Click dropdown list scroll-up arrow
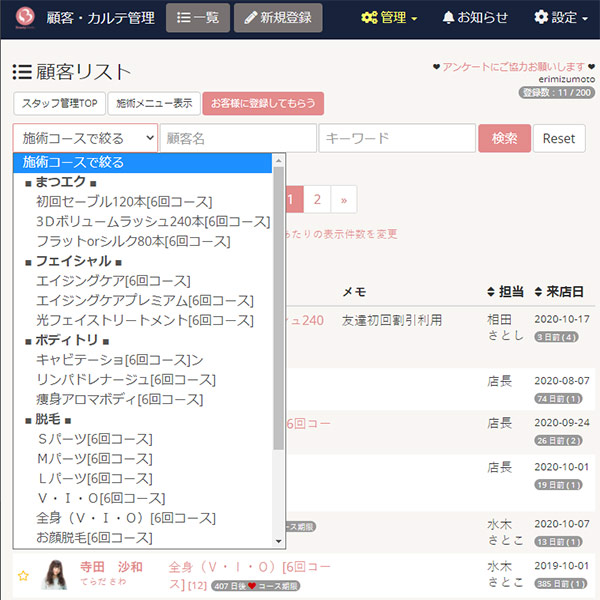Viewport: 600px width, 600px height. [x=279, y=161]
